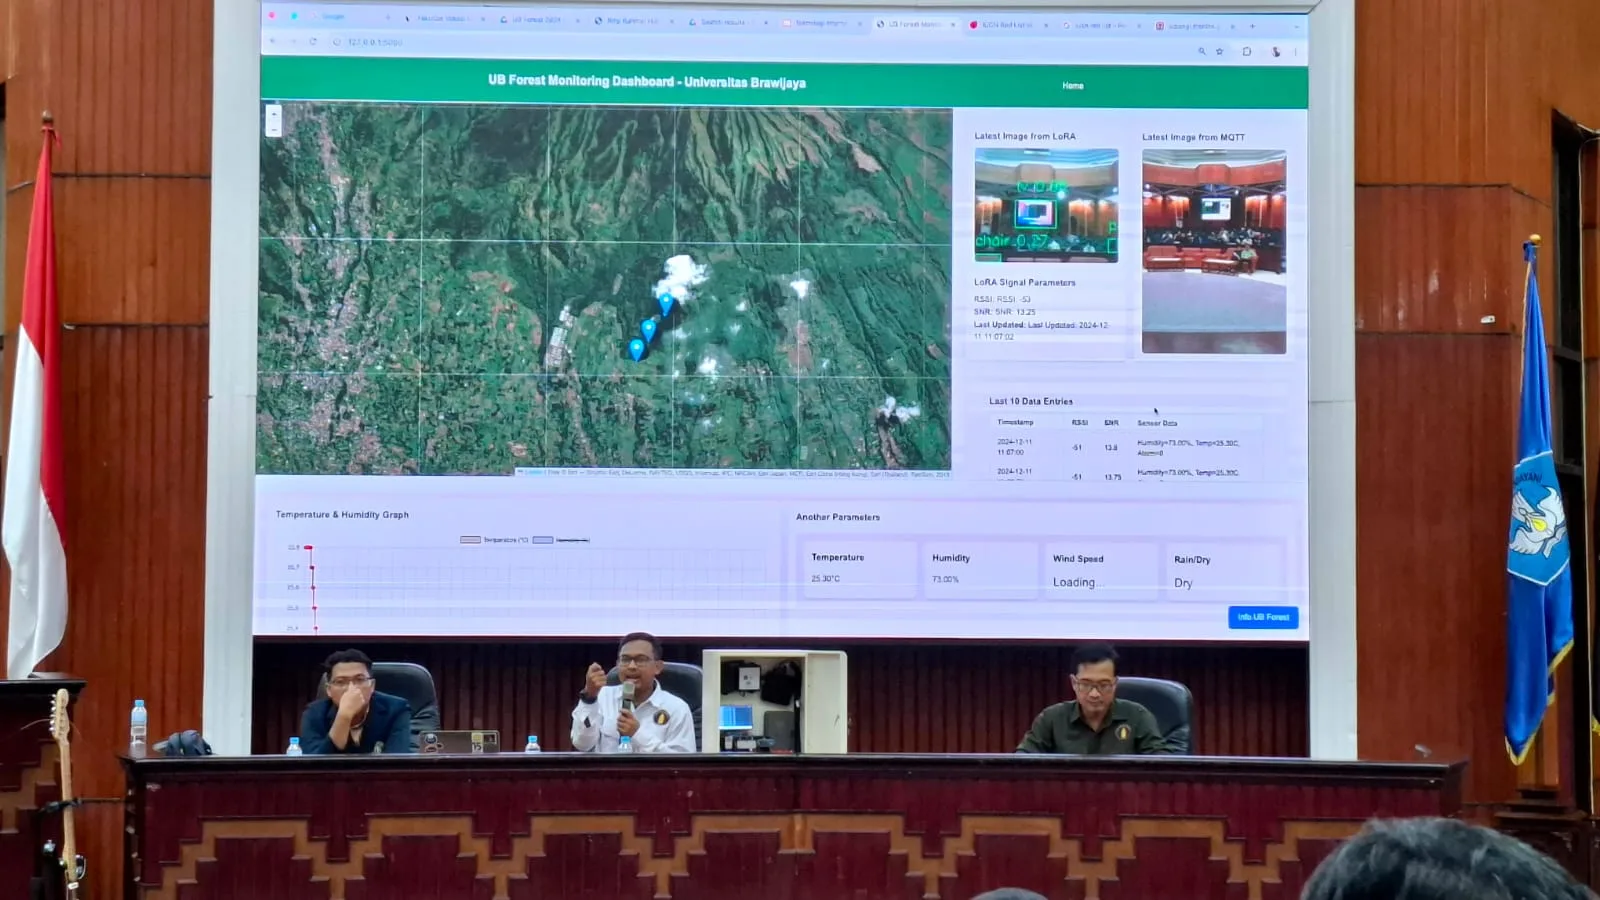Focus the browser address bar
The image size is (1600, 900).
(x=760, y=46)
